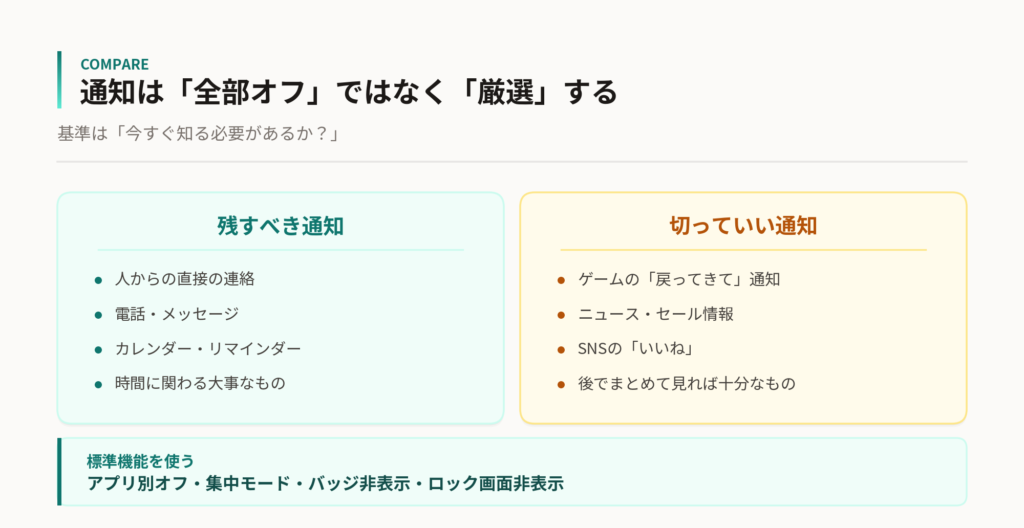
Task: Click the green bullet beside カレンダー・リマインダー
Action: tap(99, 350)
